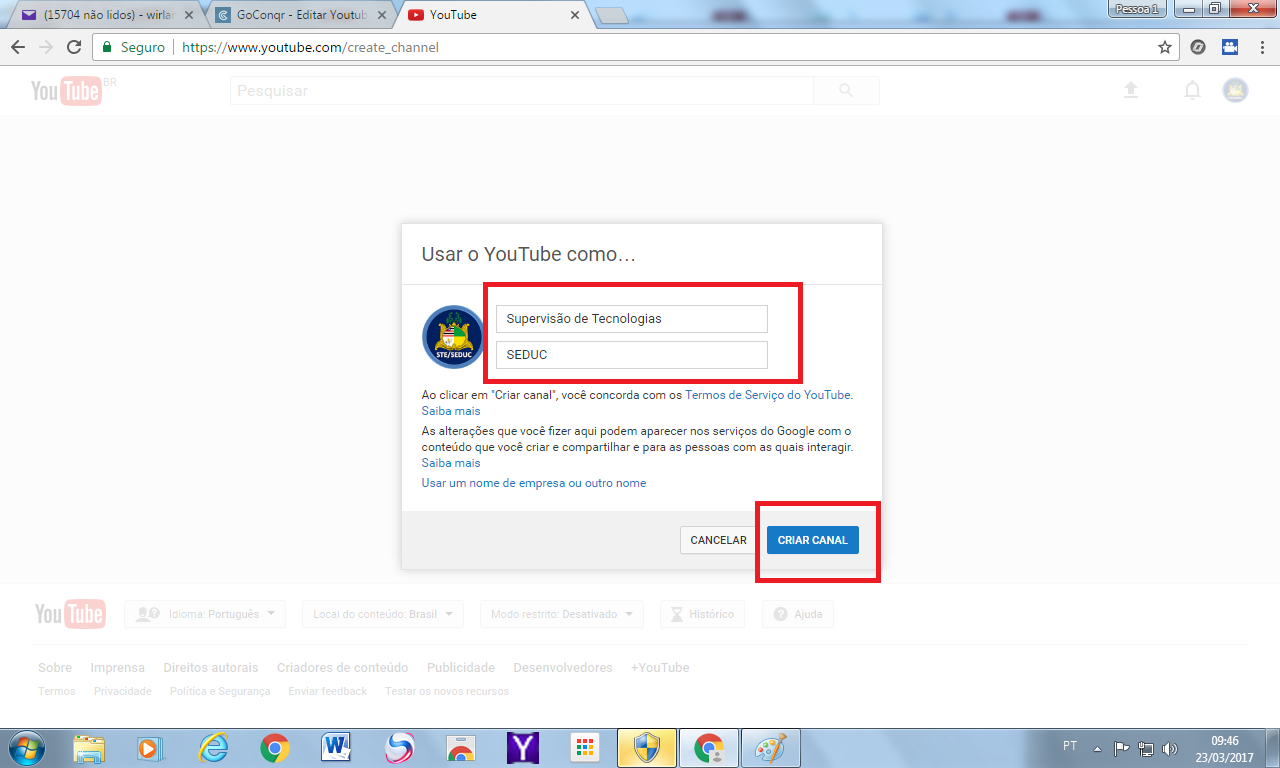Open the Publicidade footer link
The image size is (1280, 768).
[461, 668]
